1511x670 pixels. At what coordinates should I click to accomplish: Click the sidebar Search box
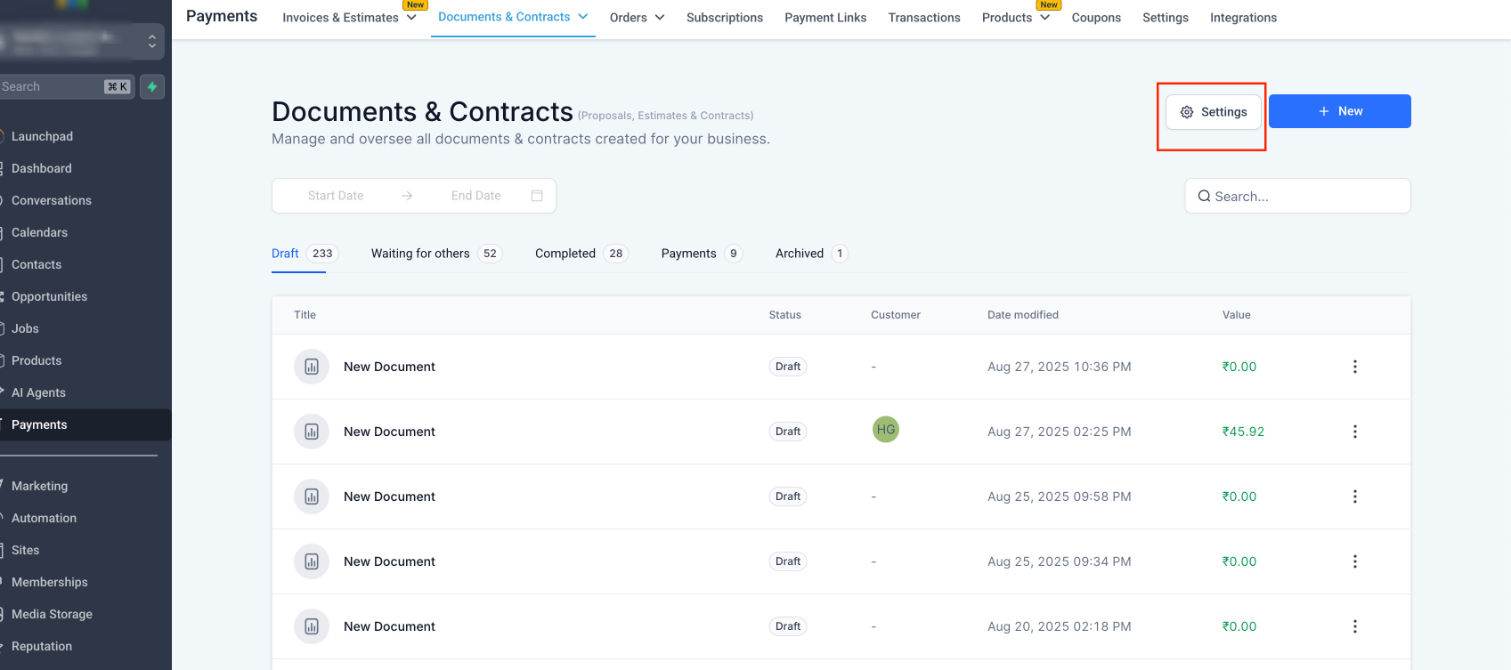[66, 87]
